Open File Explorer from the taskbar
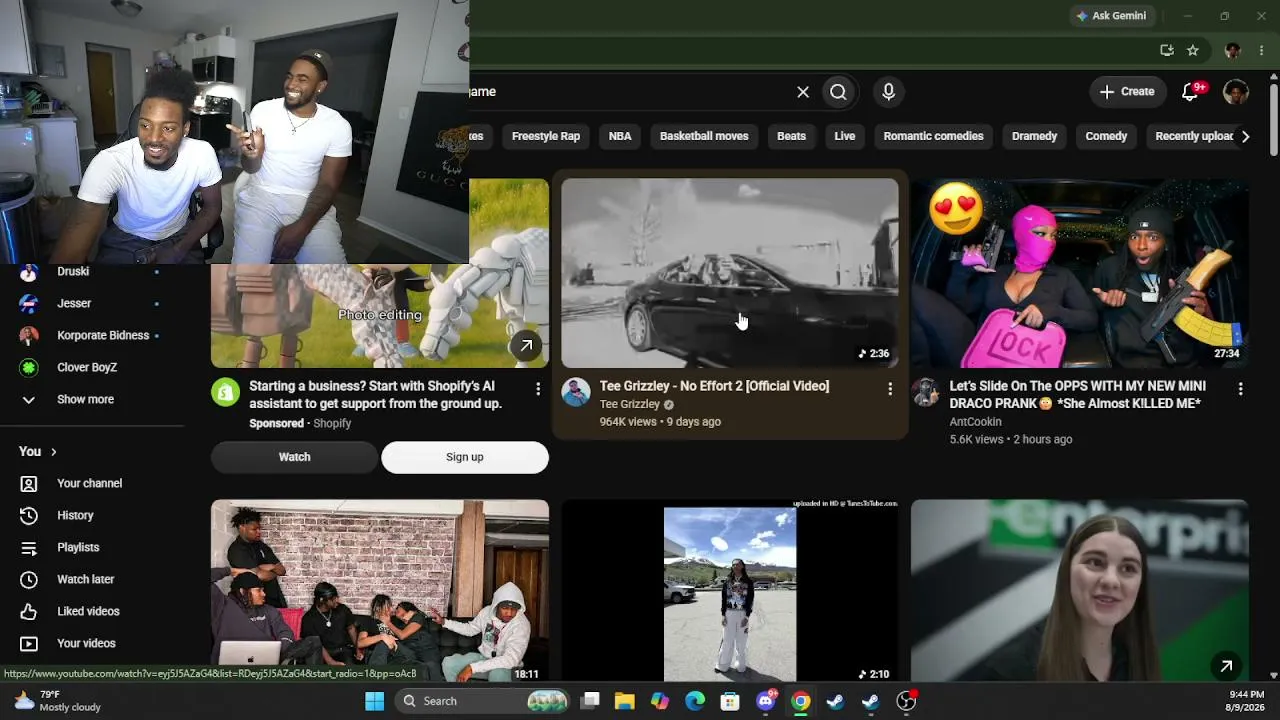This screenshot has height=720, width=1280. point(625,701)
